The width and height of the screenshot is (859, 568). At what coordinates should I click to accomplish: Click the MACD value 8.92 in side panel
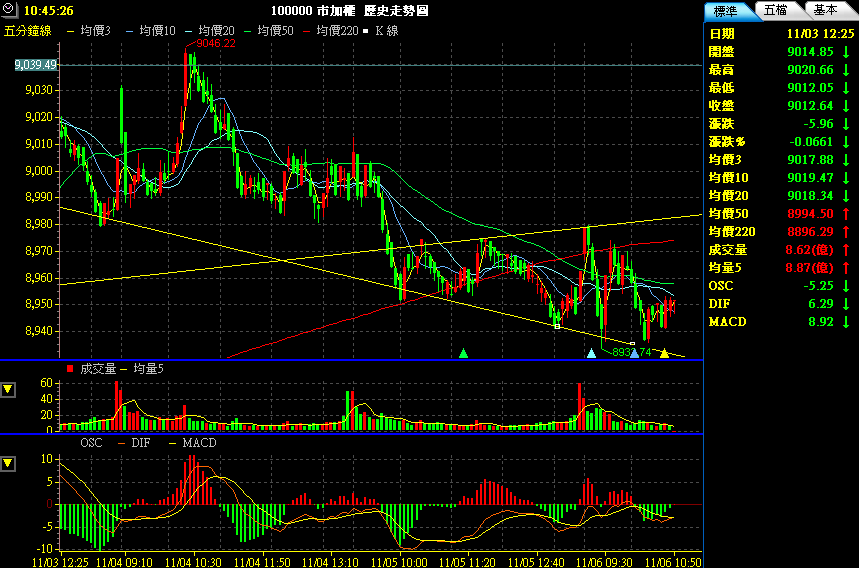(821, 322)
